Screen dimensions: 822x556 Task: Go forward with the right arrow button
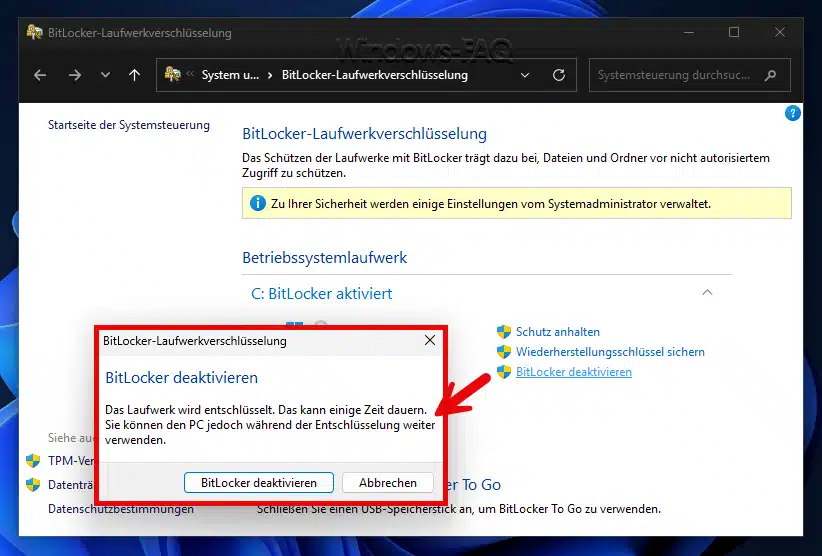tap(75, 75)
